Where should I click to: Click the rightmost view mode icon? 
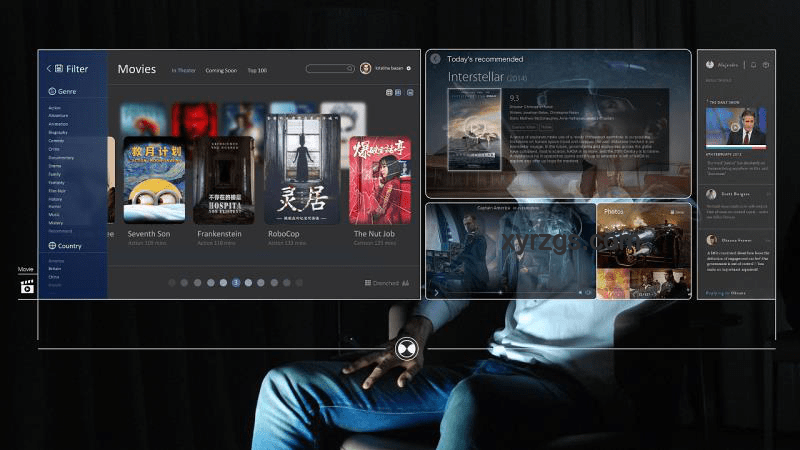point(410,92)
